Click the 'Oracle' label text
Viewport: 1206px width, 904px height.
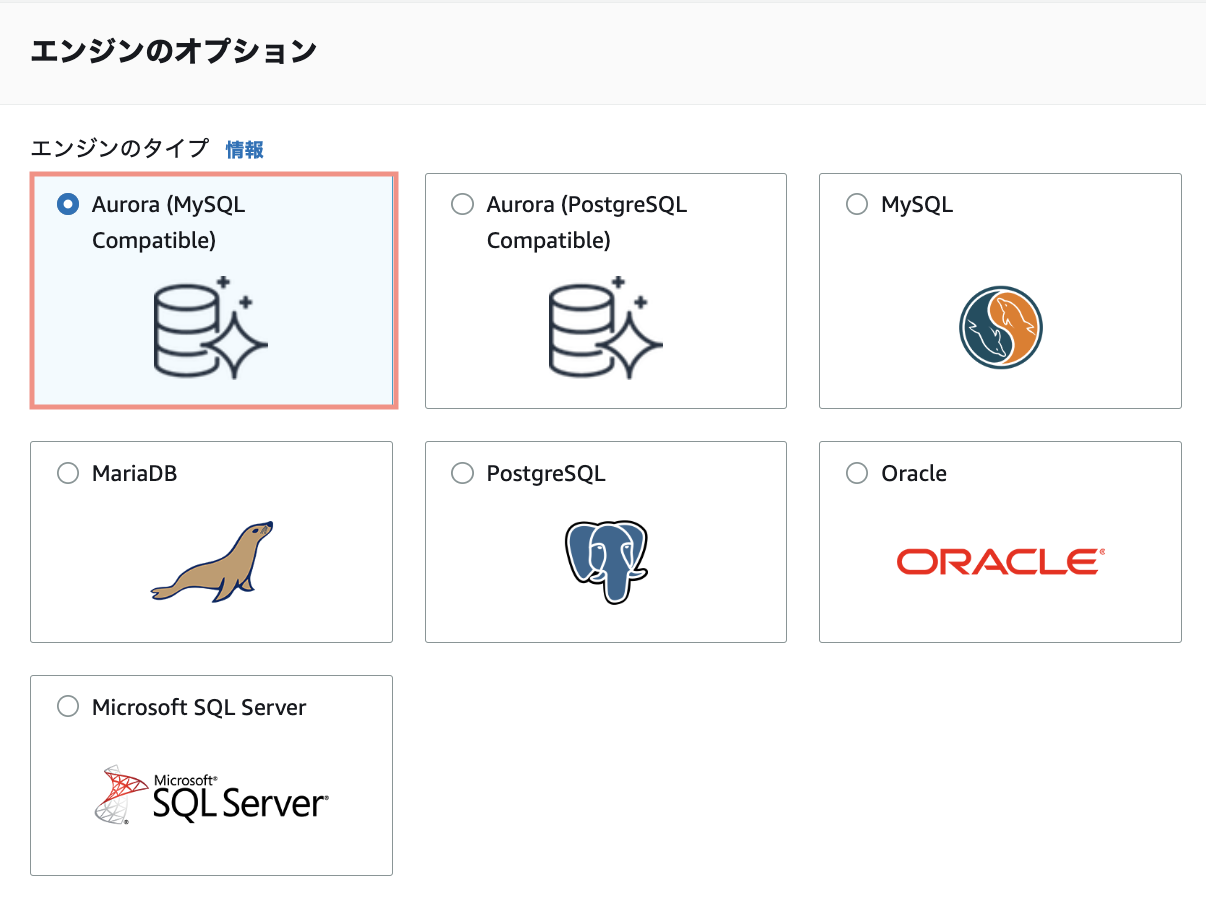[x=914, y=473]
